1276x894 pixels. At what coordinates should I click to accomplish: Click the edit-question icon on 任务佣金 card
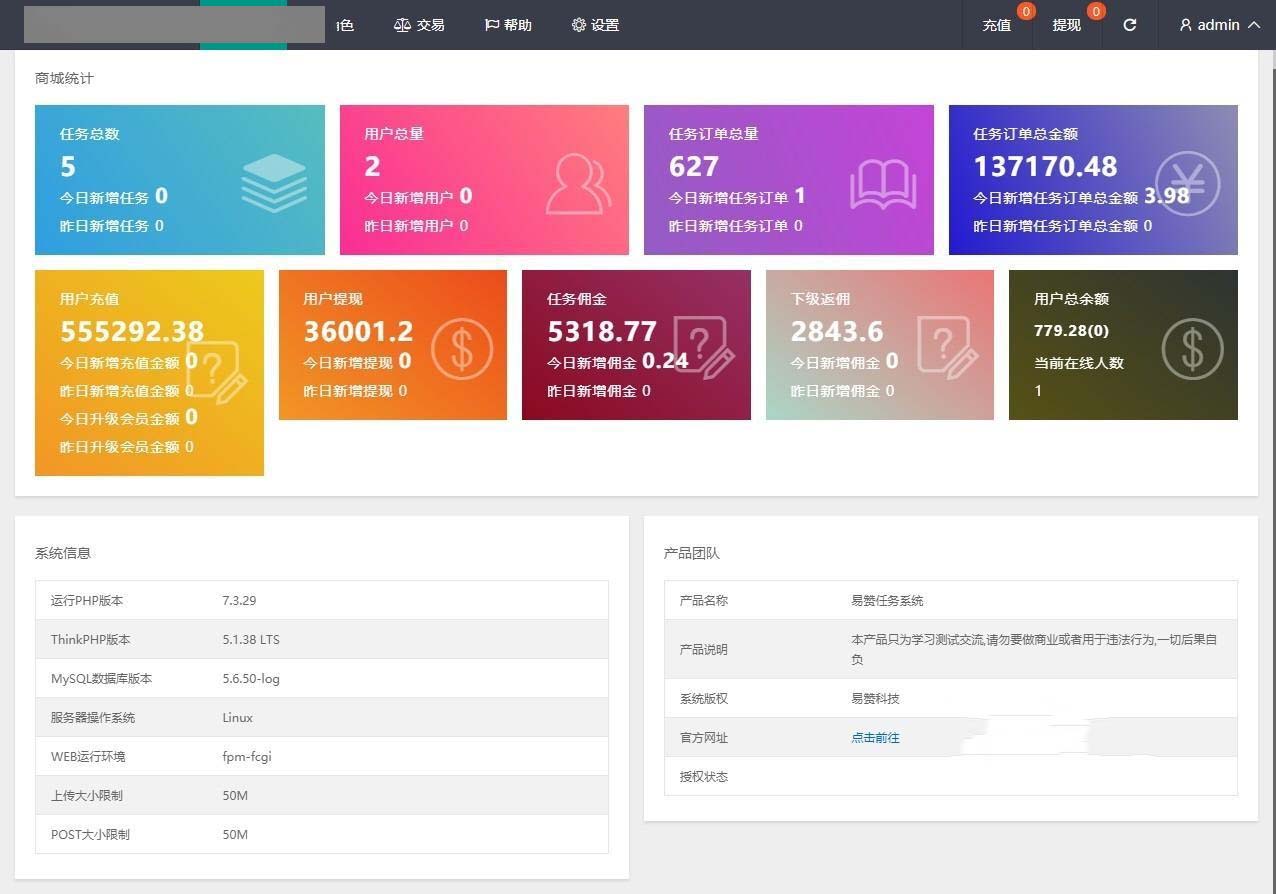click(703, 347)
